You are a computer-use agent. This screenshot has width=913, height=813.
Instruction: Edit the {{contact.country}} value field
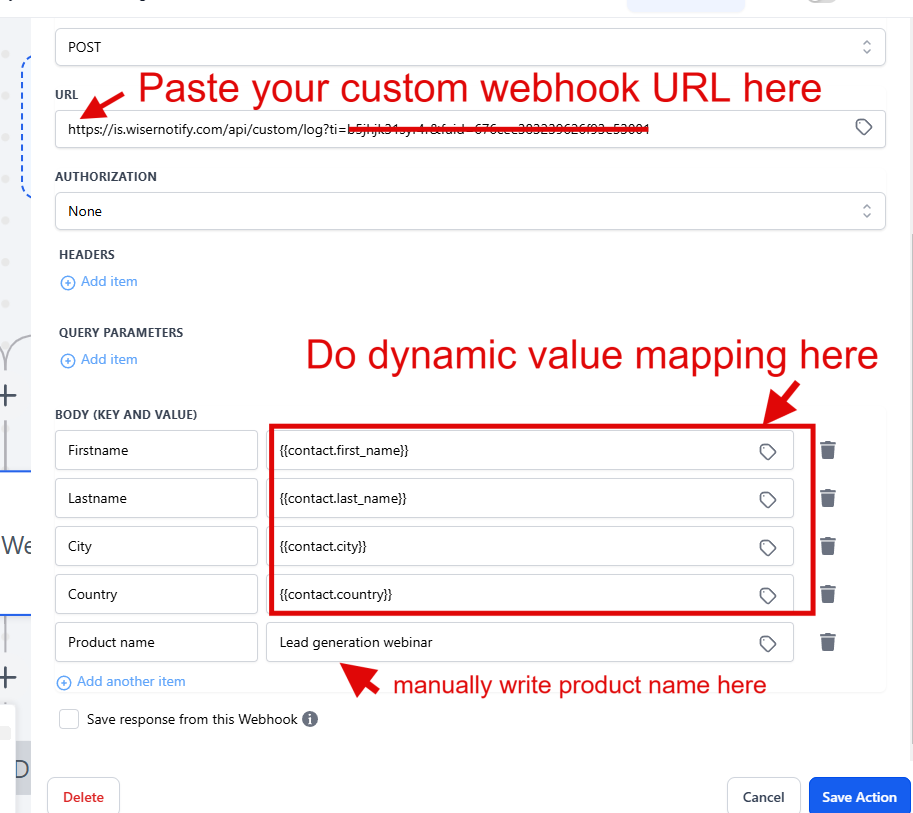point(530,594)
